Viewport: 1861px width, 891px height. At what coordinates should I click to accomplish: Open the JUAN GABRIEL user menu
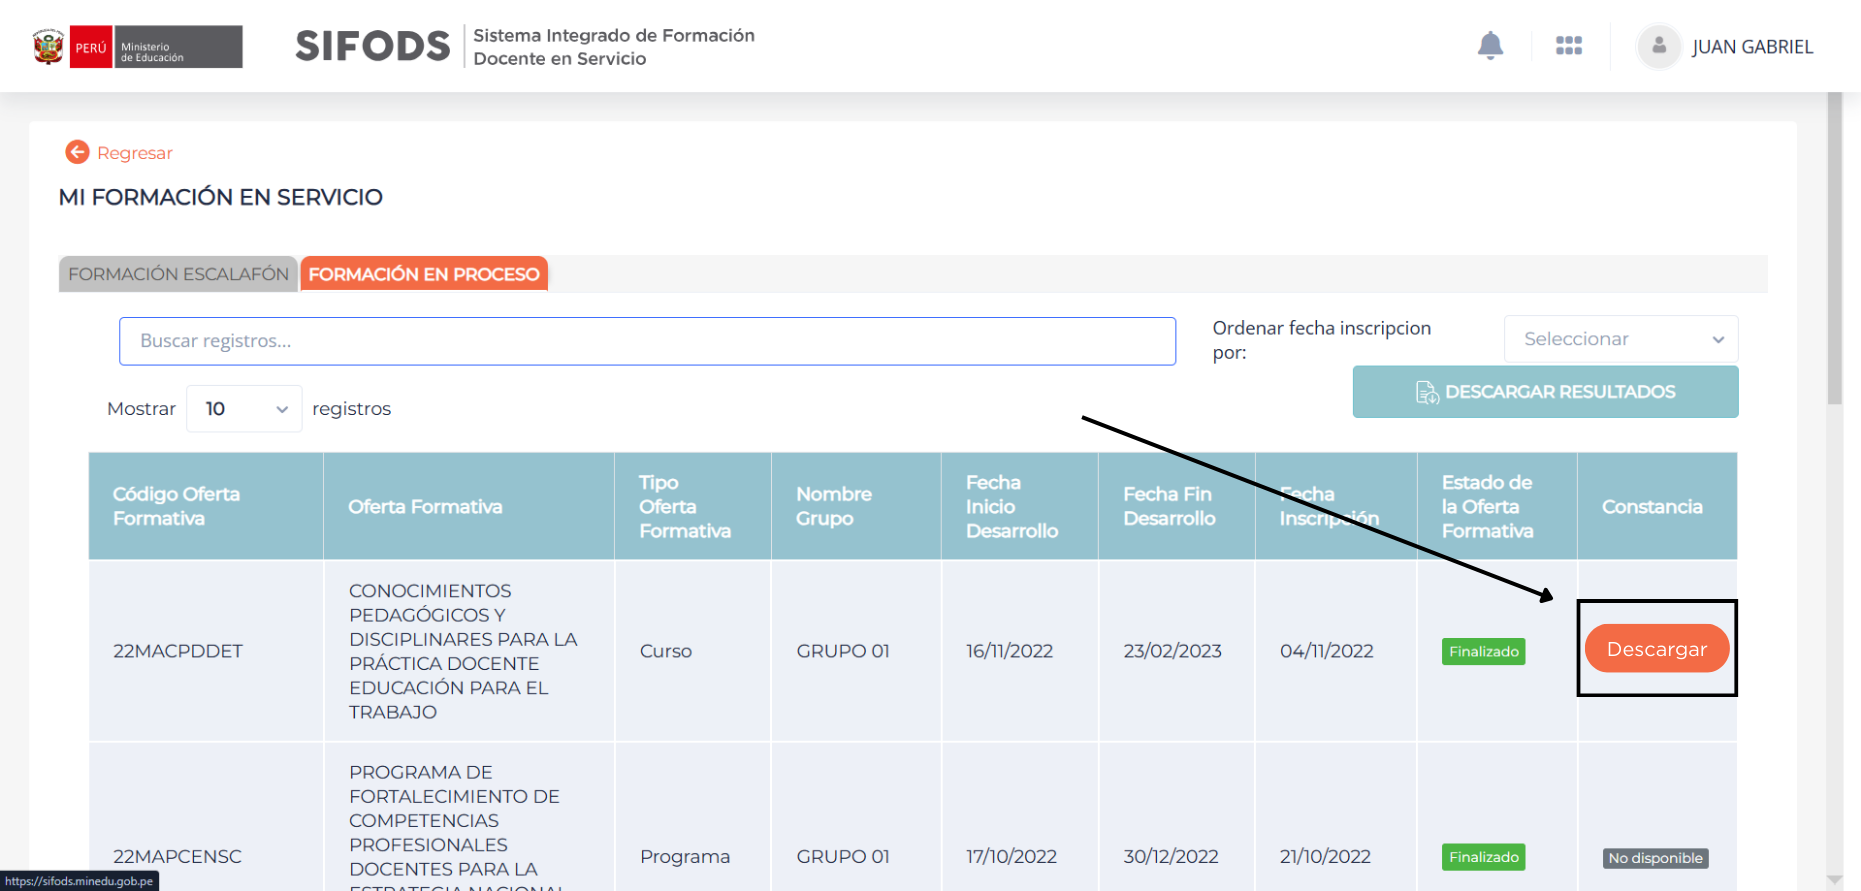[x=1751, y=47]
